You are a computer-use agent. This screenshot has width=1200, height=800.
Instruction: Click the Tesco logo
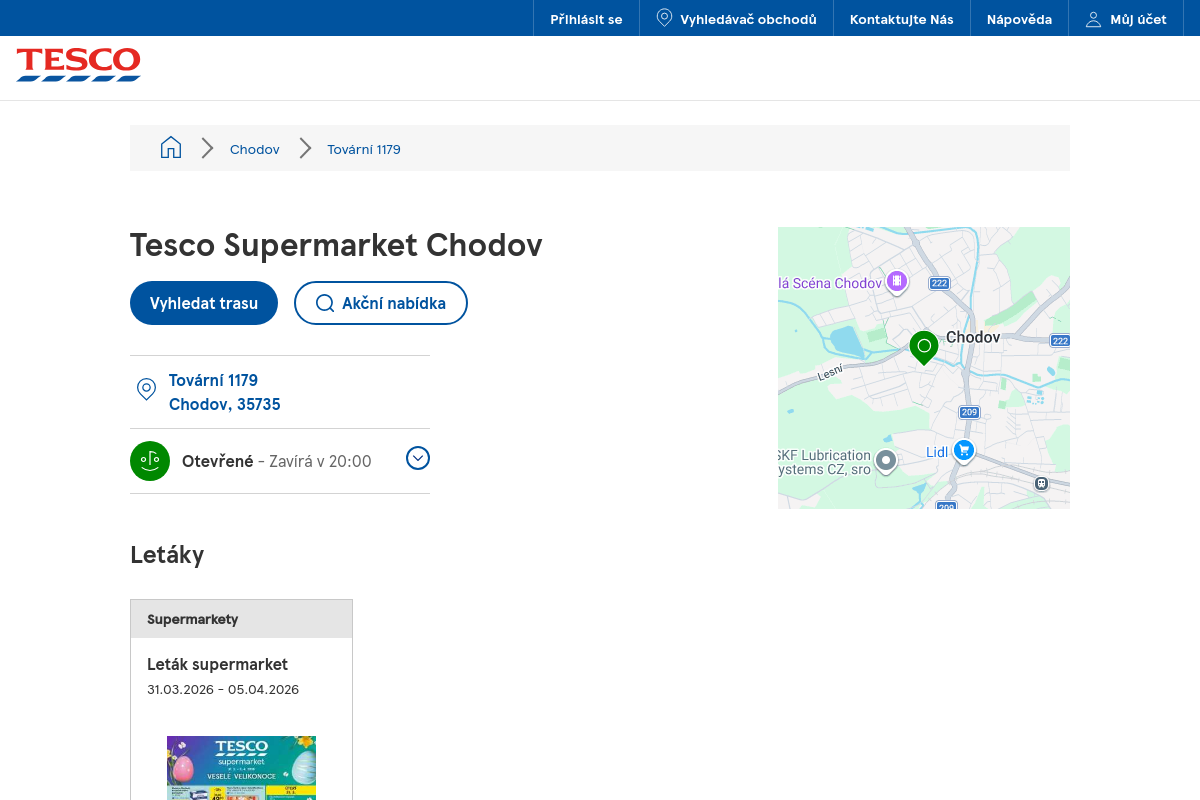(78, 65)
